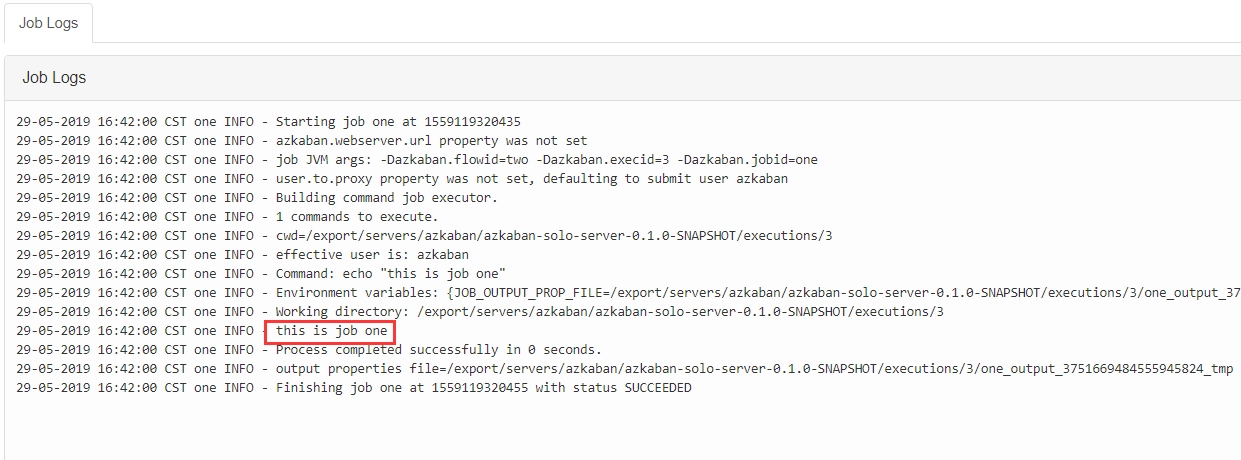Click the 'Finishing job one' SUCCEEDED line
This screenshot has height=460, width=1241.
354,388
